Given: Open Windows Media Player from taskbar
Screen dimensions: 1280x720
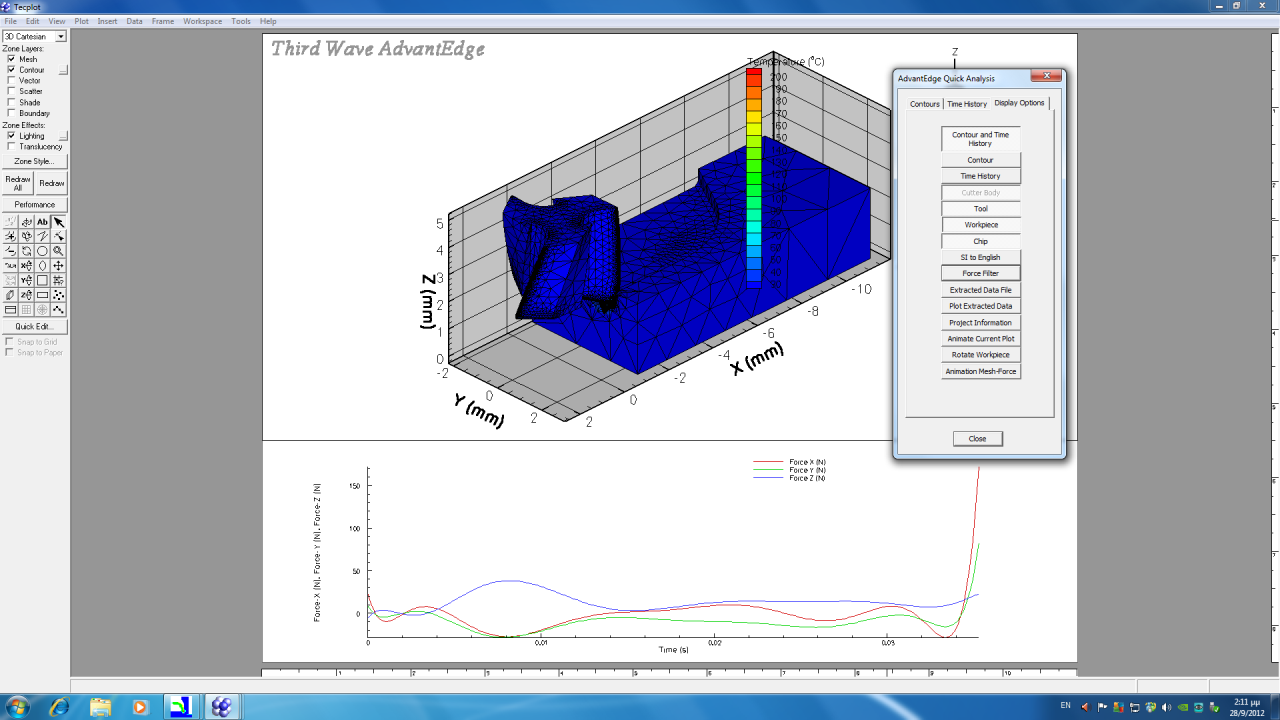Looking at the screenshot, I should 141,707.
